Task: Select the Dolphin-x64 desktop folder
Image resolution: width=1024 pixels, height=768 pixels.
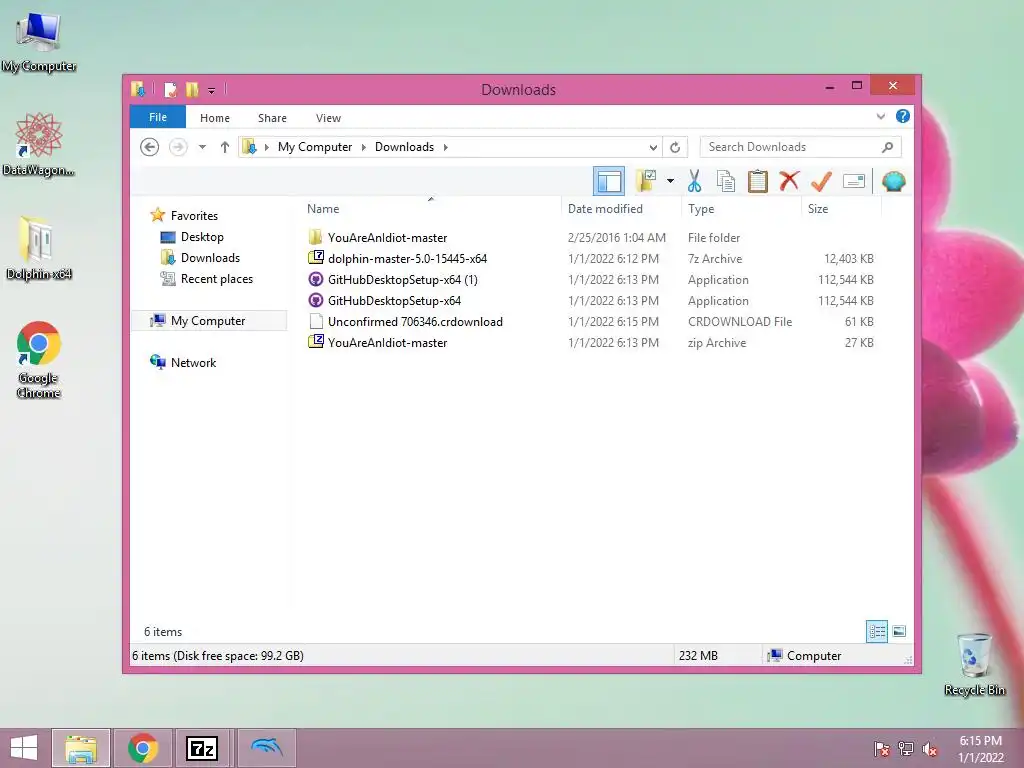Action: coord(39,248)
